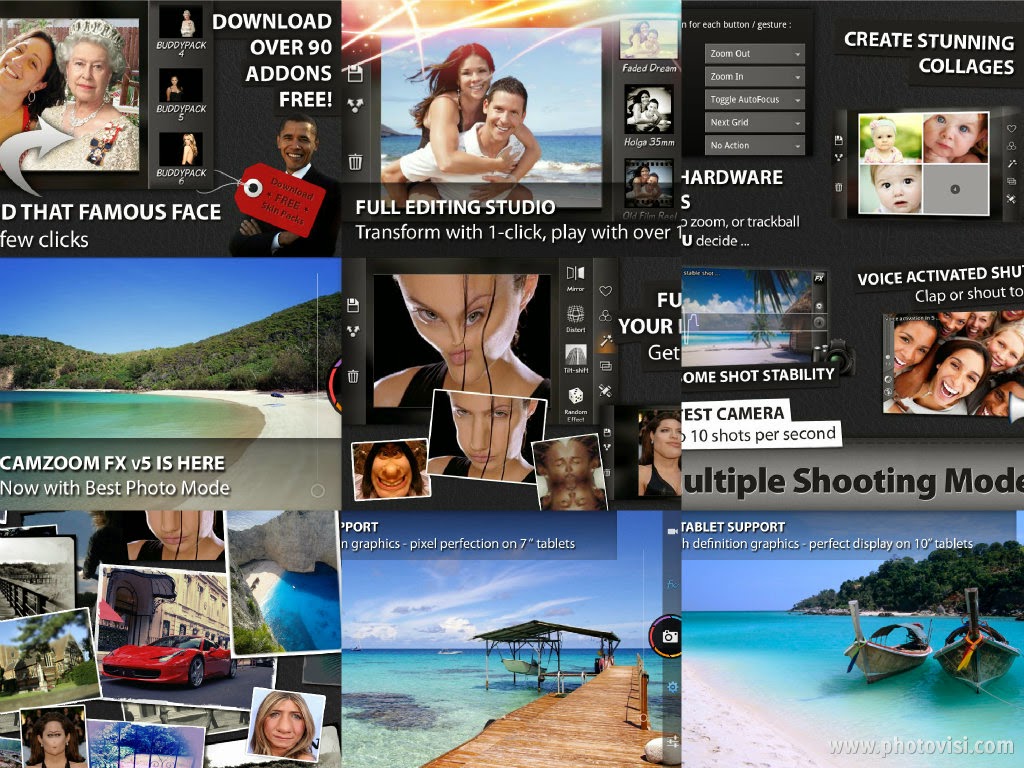Open settings via blue gear icon on pier photo
The height and width of the screenshot is (768, 1024).
672,686
